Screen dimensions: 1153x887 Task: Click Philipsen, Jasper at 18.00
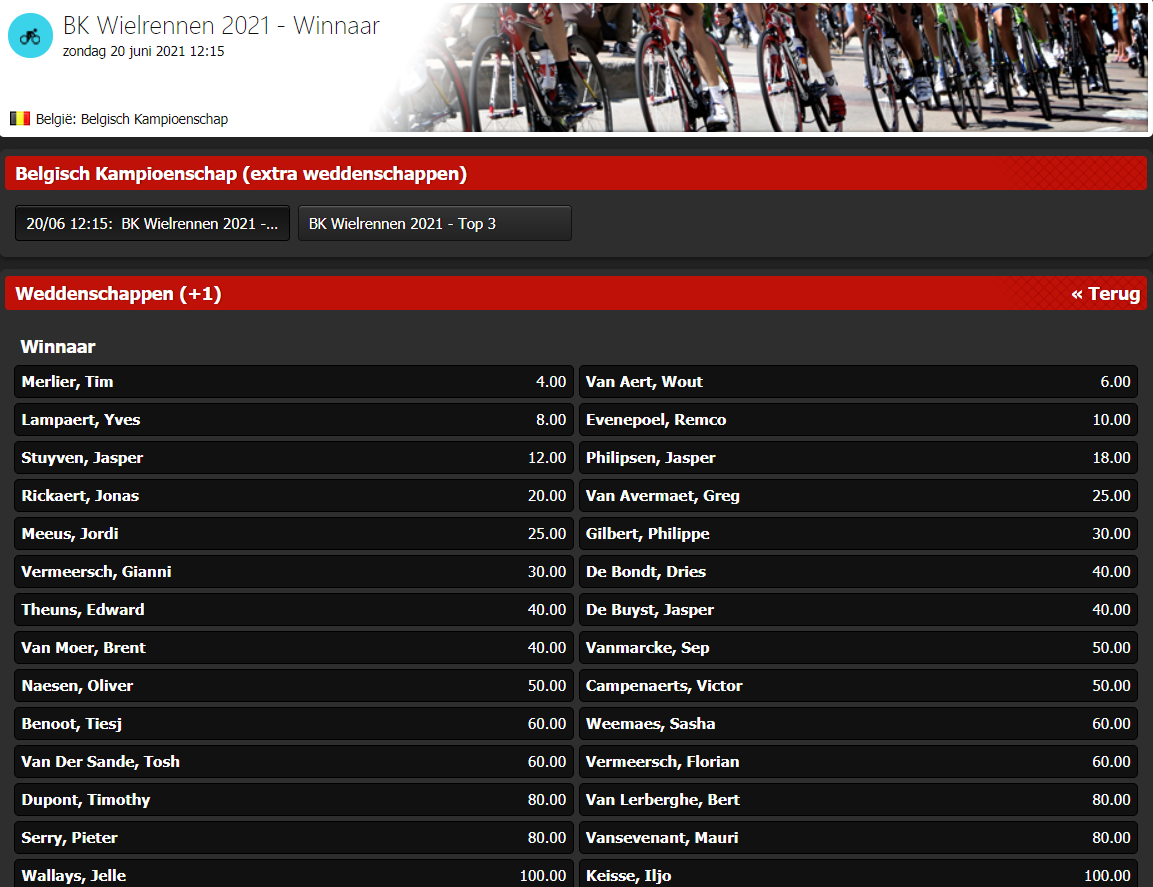point(858,458)
